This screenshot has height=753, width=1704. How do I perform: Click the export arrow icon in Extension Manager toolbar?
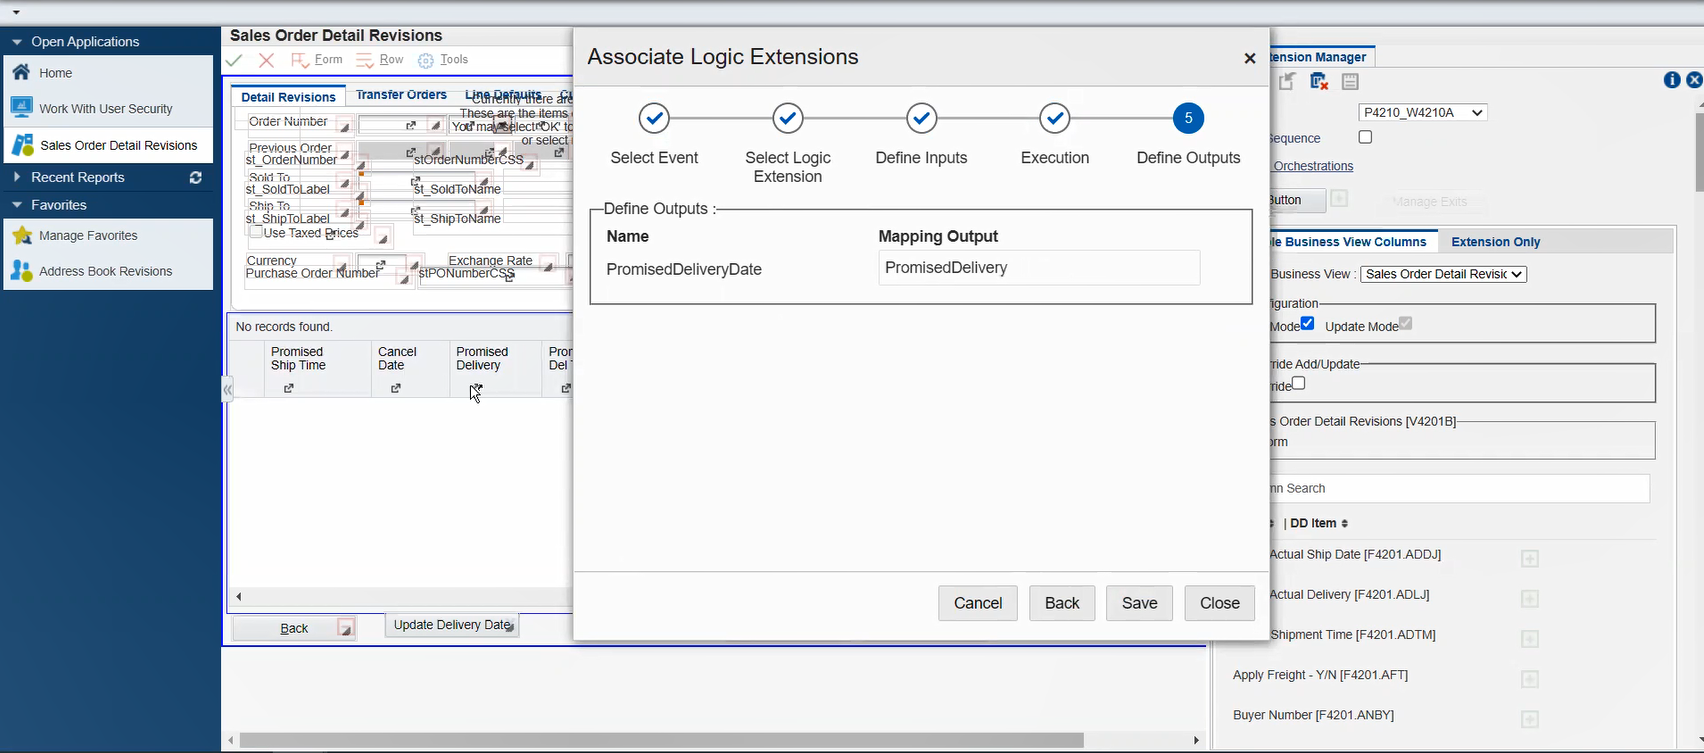[x=1287, y=82]
